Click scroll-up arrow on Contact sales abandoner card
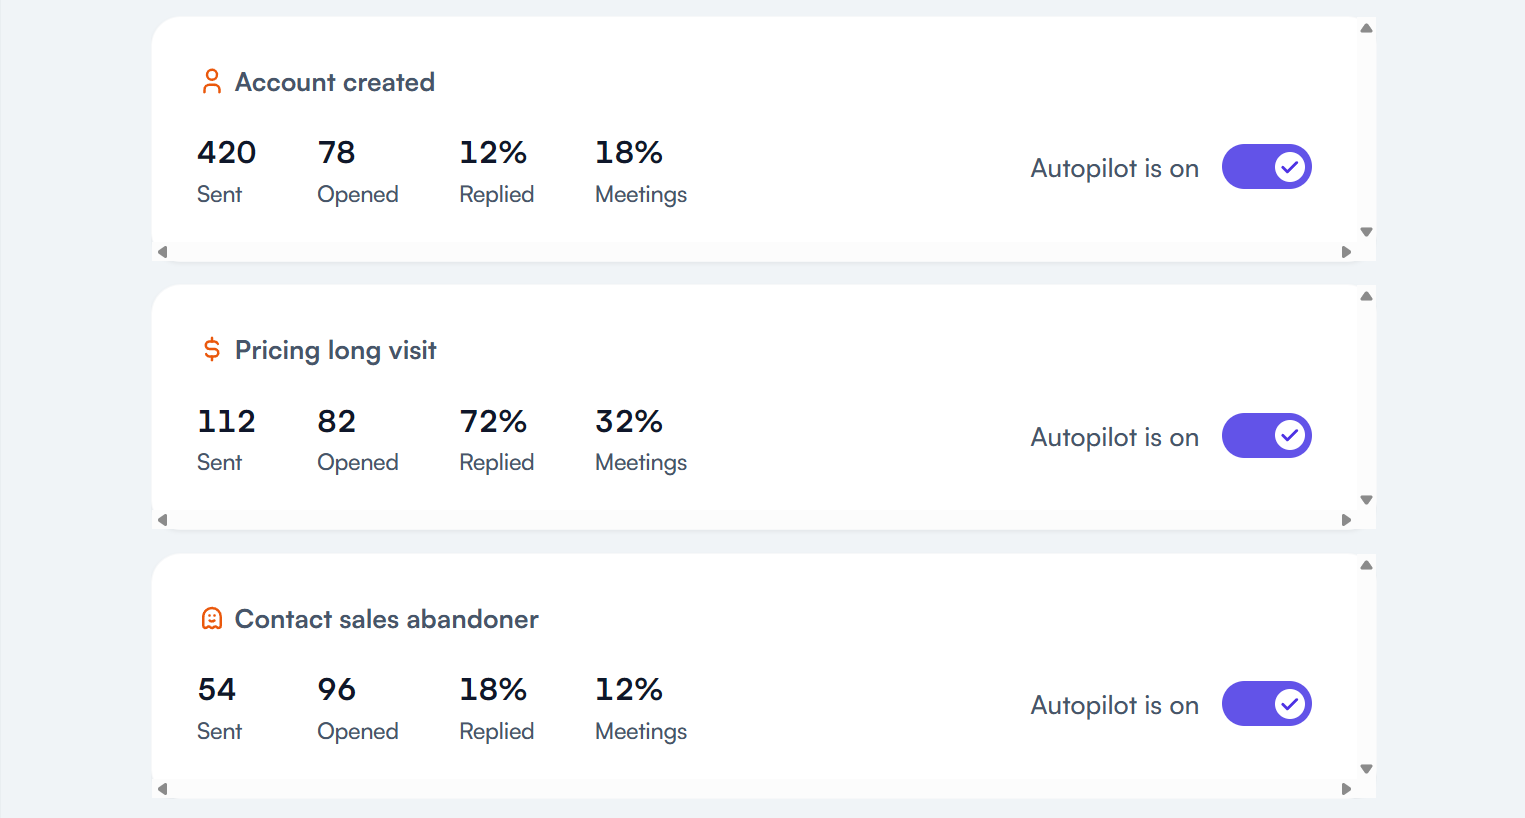The image size is (1525, 818). pos(1366,565)
